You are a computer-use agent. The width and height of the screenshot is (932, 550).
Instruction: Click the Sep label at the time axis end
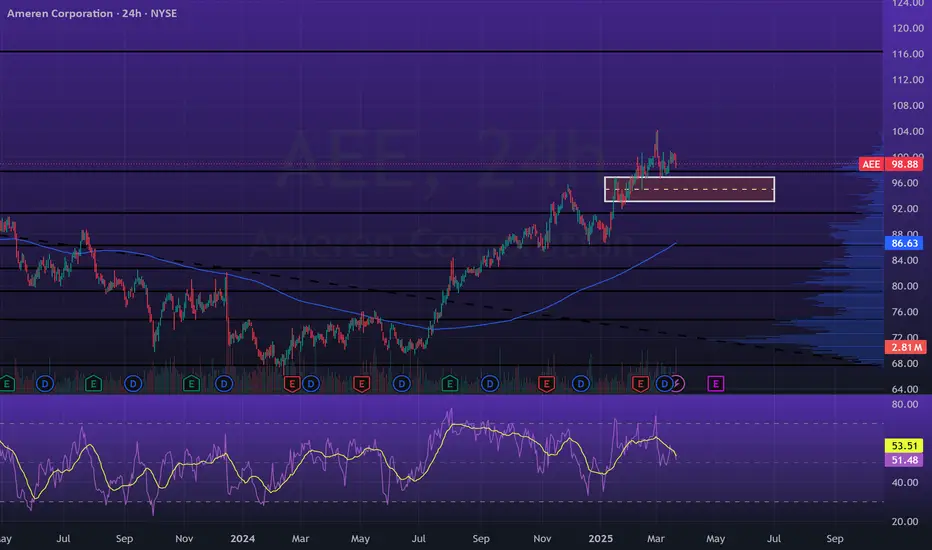point(835,539)
